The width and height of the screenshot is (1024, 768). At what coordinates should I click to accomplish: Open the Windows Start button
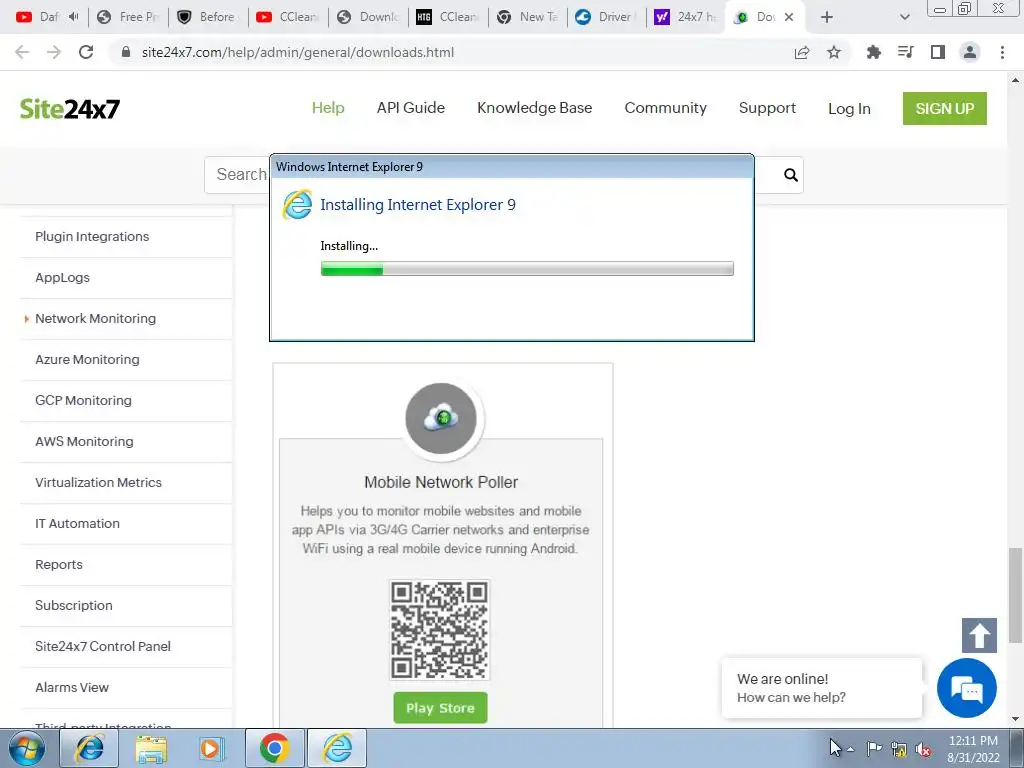[27, 748]
